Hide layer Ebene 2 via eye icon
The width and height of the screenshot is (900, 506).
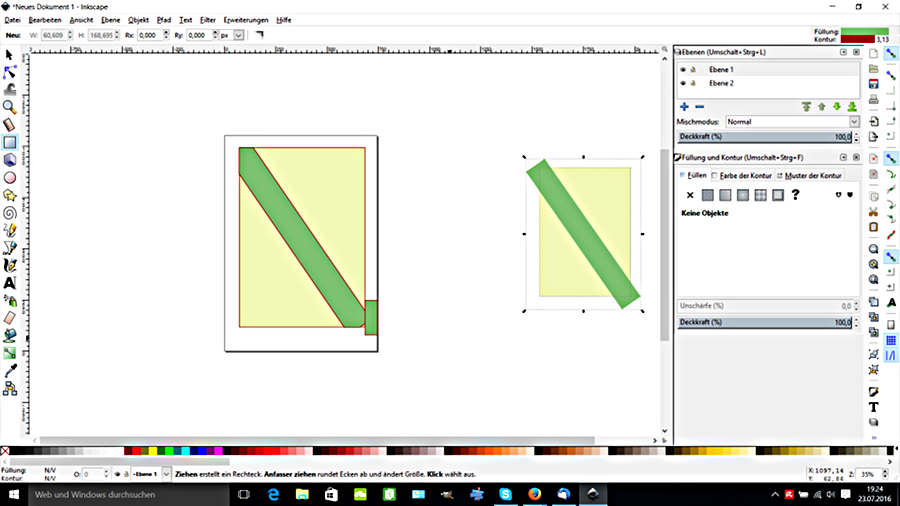pyautogui.click(x=683, y=83)
